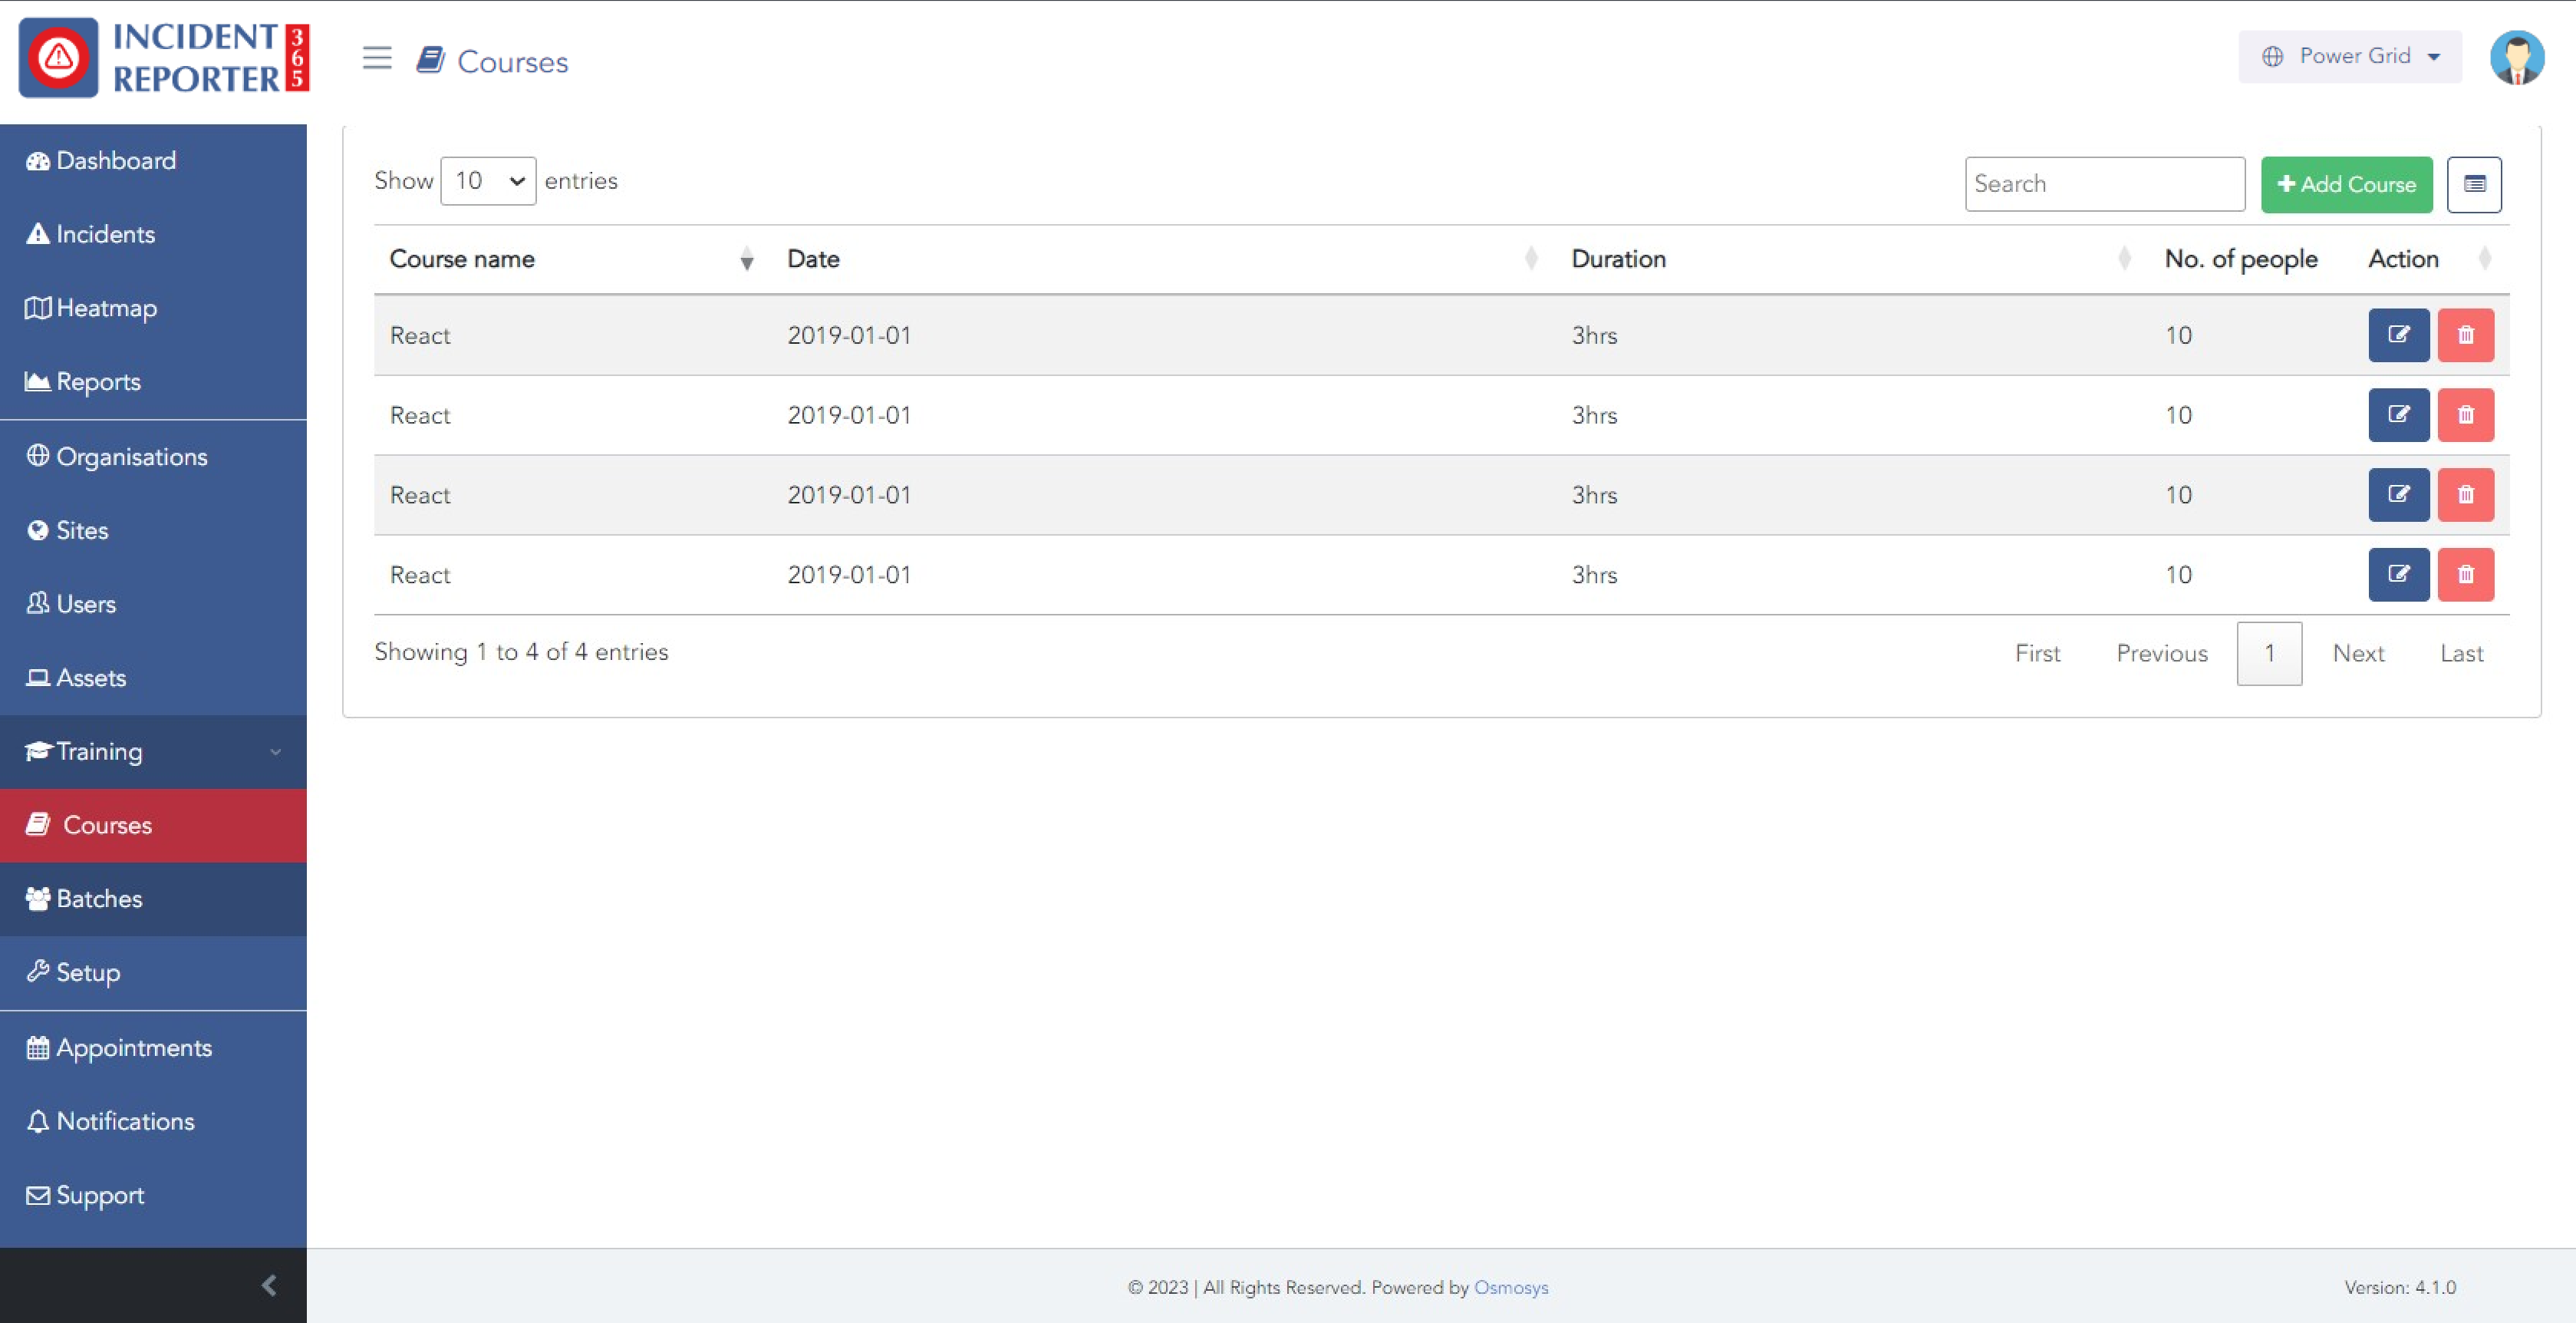Image resolution: width=2576 pixels, height=1323 pixels.
Task: Open Batches in the sidebar
Action: pyautogui.click(x=100, y=899)
